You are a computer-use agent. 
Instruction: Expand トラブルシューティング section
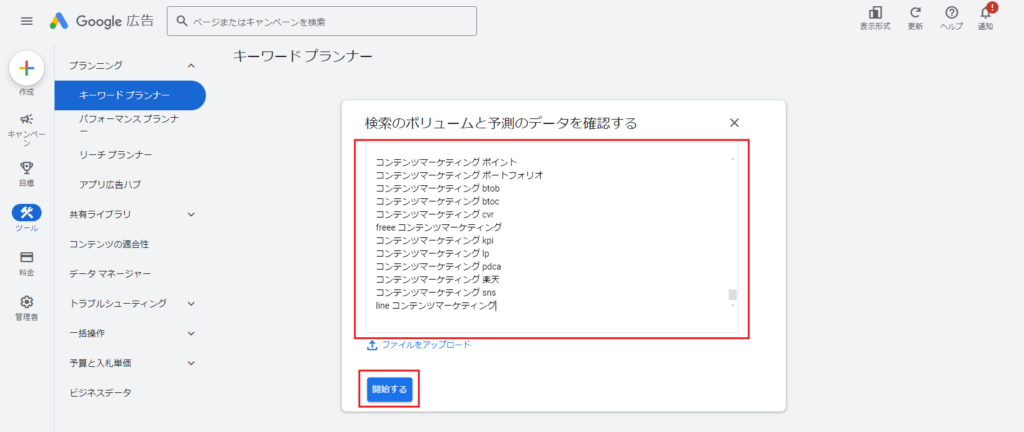[x=191, y=303]
